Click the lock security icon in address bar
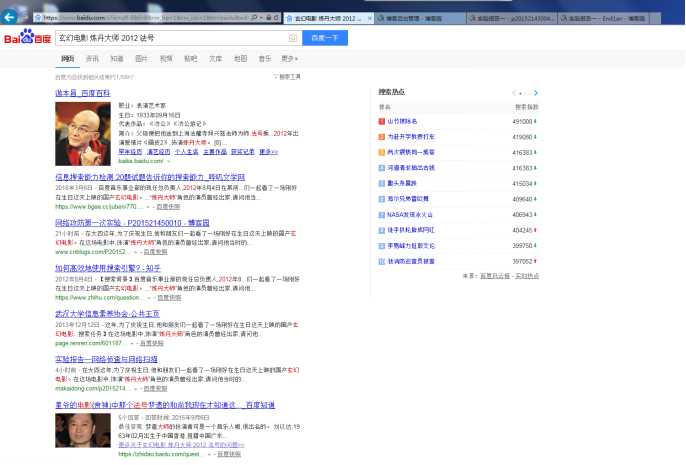This screenshot has width=686, height=465. tap(269, 17)
